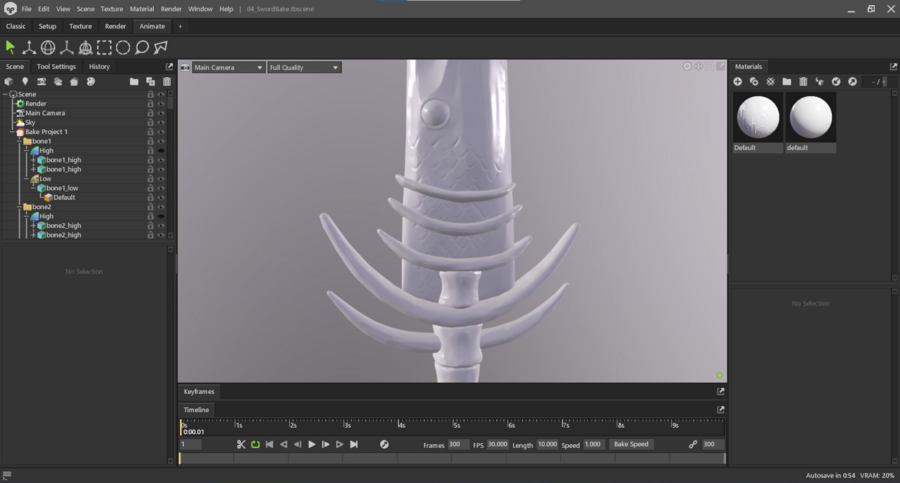Pop out the Materials panel

tap(893, 67)
